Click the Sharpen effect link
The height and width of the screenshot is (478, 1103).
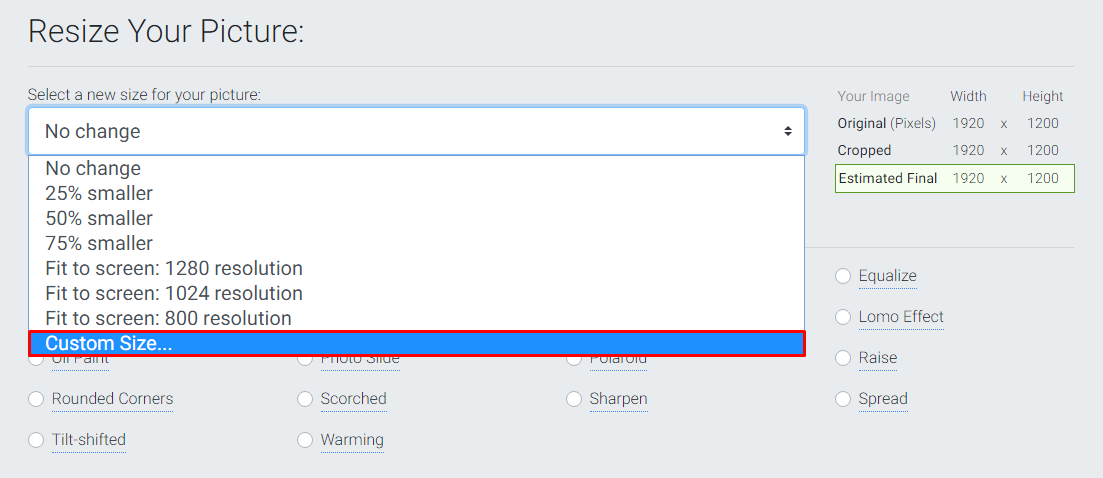[618, 399]
